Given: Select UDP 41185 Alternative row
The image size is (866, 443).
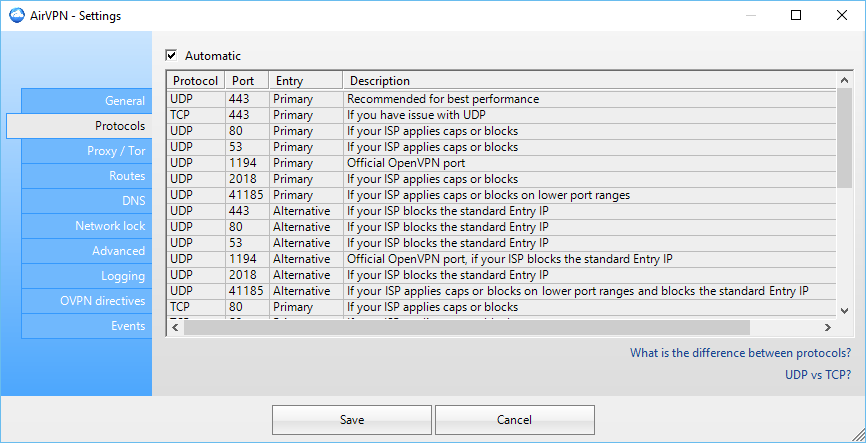Looking at the screenshot, I should (x=502, y=291).
